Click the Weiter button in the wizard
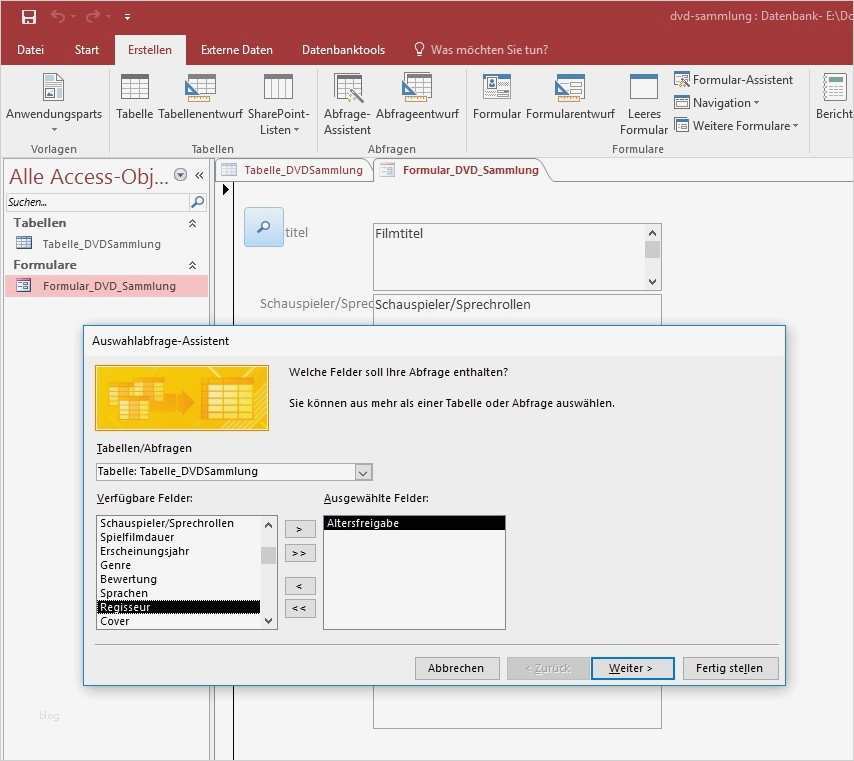Screen dimensions: 854x761 click(632, 668)
